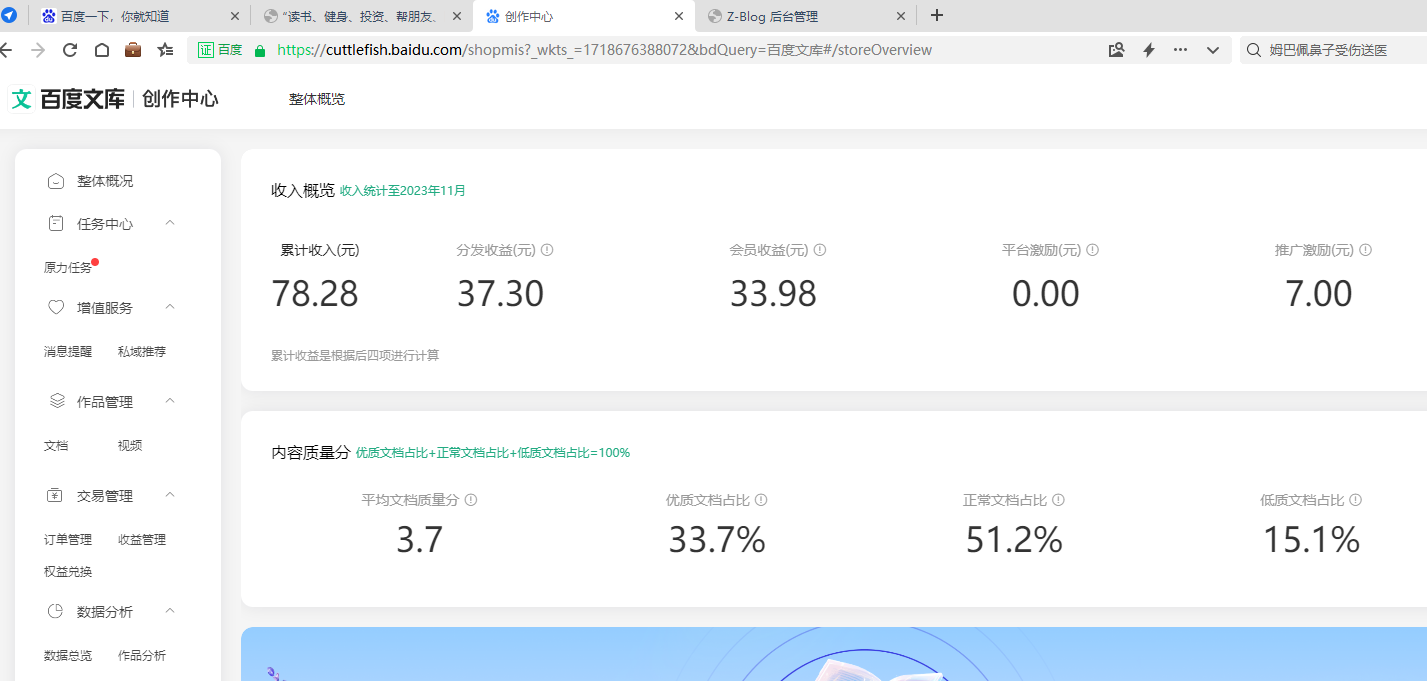Image resolution: width=1427 pixels, height=681 pixels.
Task: Click the 任务中心 clipboard icon
Action: [56, 223]
